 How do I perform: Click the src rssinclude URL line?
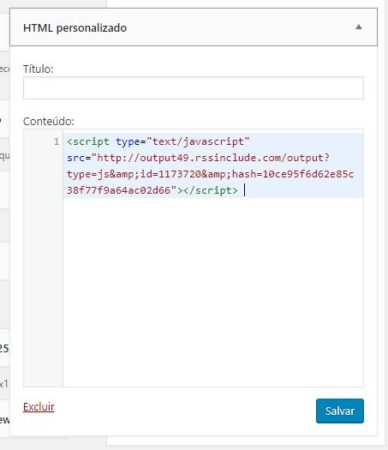pos(198,158)
